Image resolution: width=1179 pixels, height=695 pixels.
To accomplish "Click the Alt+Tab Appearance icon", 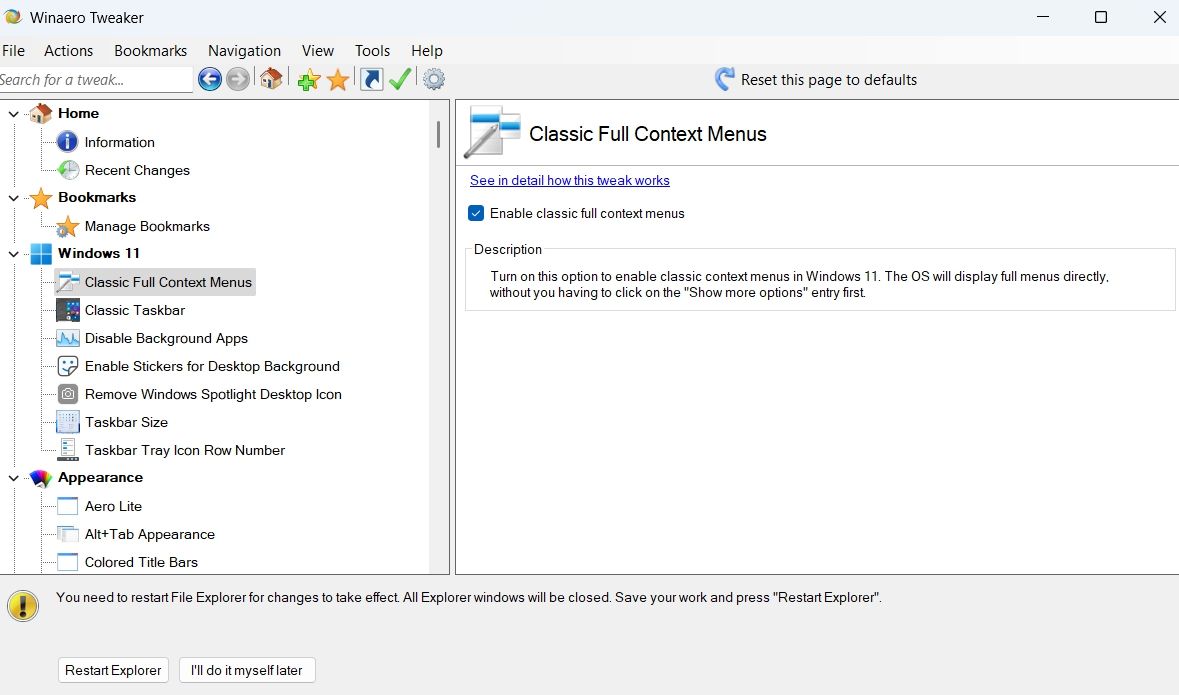I will (68, 534).
